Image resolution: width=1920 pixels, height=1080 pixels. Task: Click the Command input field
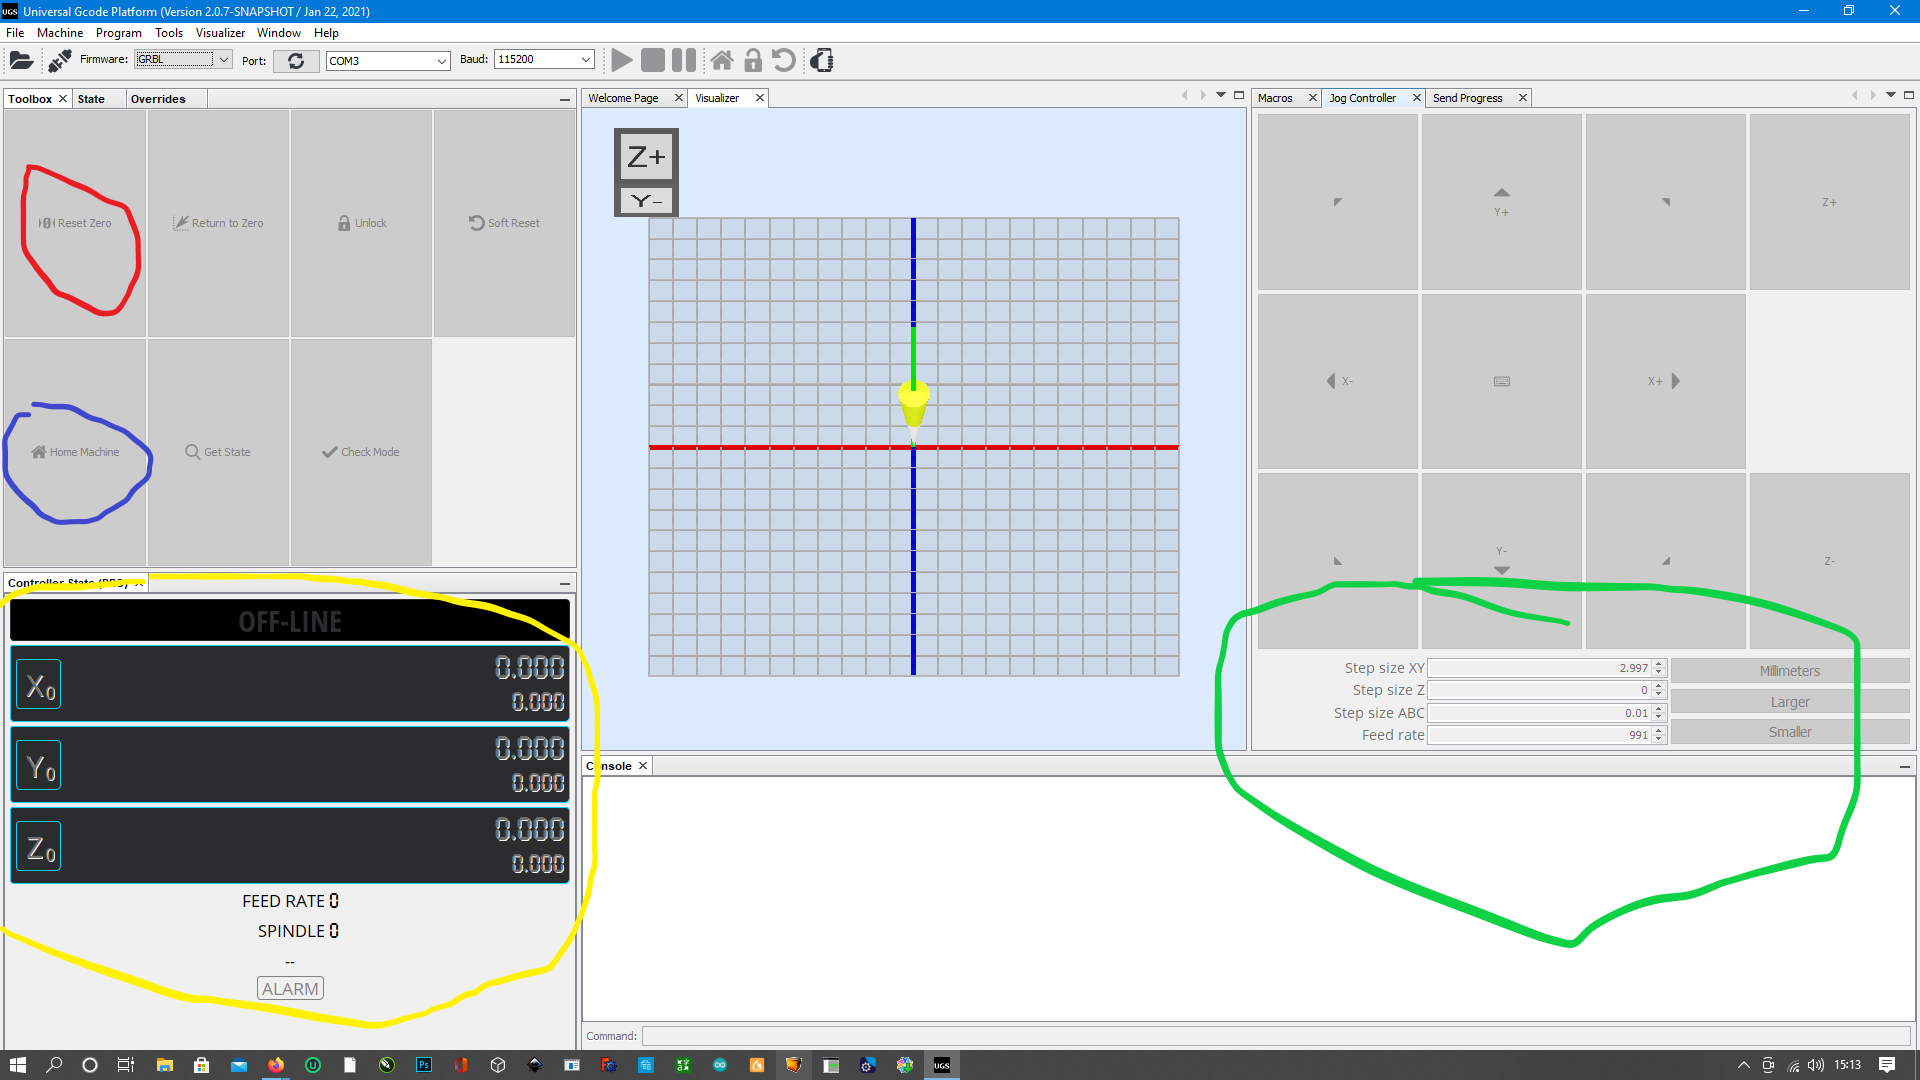pyautogui.click(x=1275, y=1036)
